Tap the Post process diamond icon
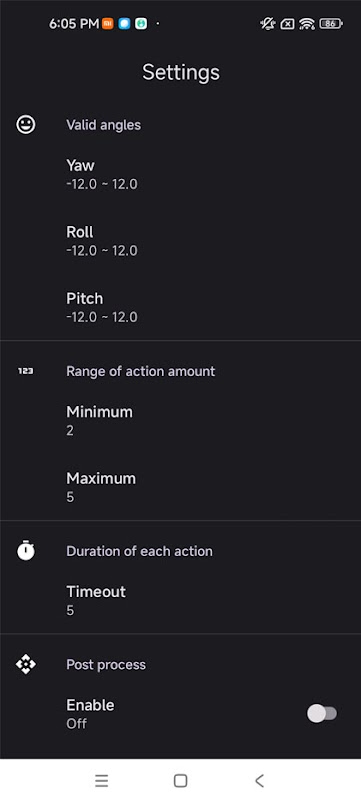The width and height of the screenshot is (361, 800). [x=26, y=664]
